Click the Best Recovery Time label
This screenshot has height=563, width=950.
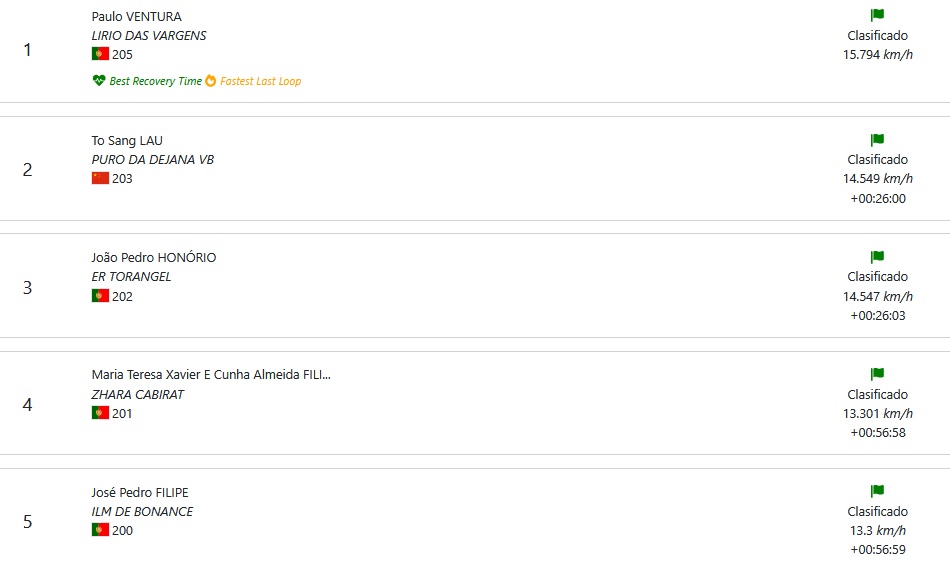pos(156,81)
